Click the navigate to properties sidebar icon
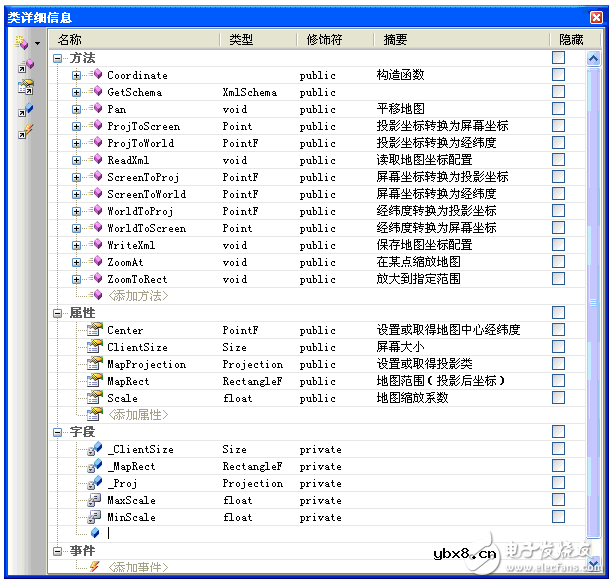612x584 pixels. click(x=25, y=87)
